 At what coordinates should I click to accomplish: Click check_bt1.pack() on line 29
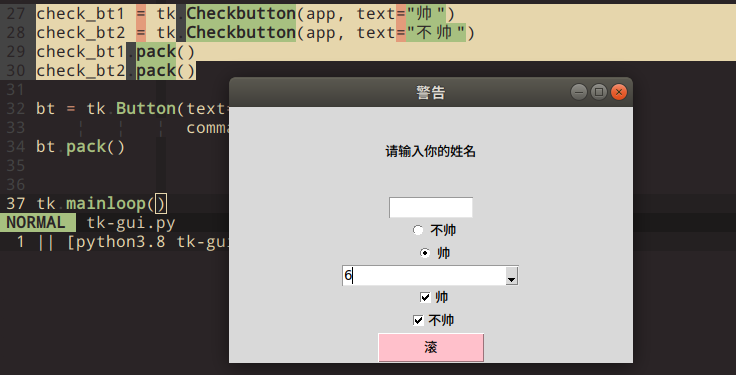pos(115,52)
